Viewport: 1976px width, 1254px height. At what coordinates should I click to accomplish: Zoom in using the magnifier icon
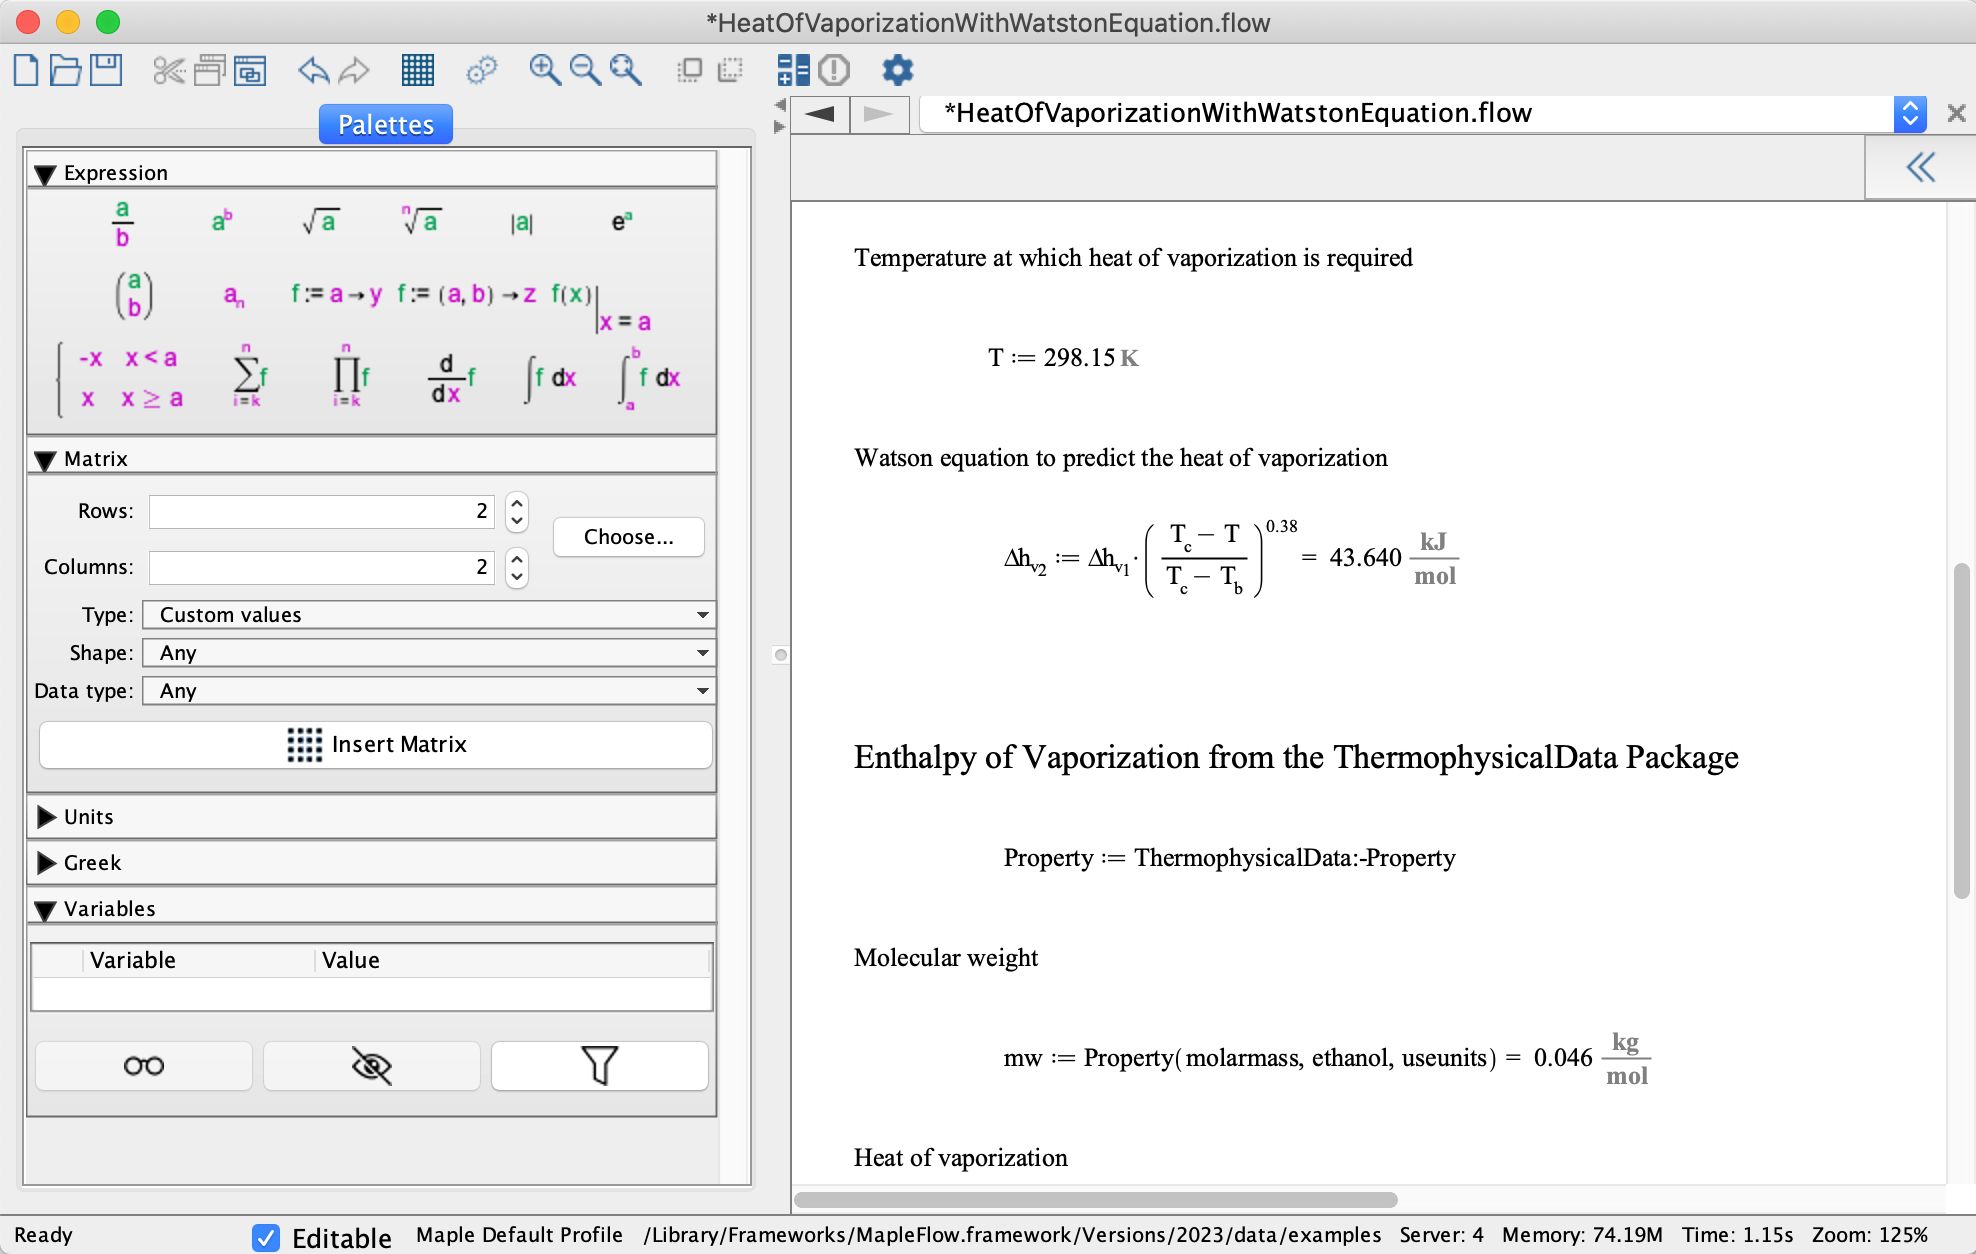(x=544, y=70)
